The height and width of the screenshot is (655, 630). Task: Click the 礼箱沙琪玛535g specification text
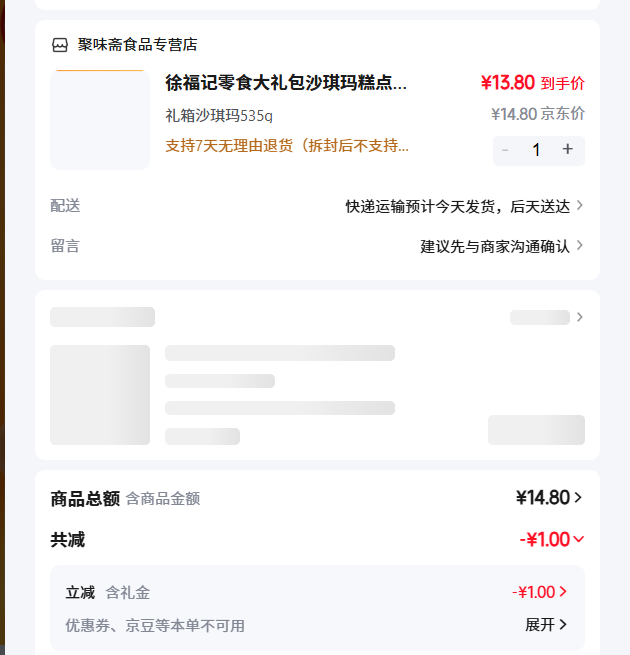click(x=219, y=116)
